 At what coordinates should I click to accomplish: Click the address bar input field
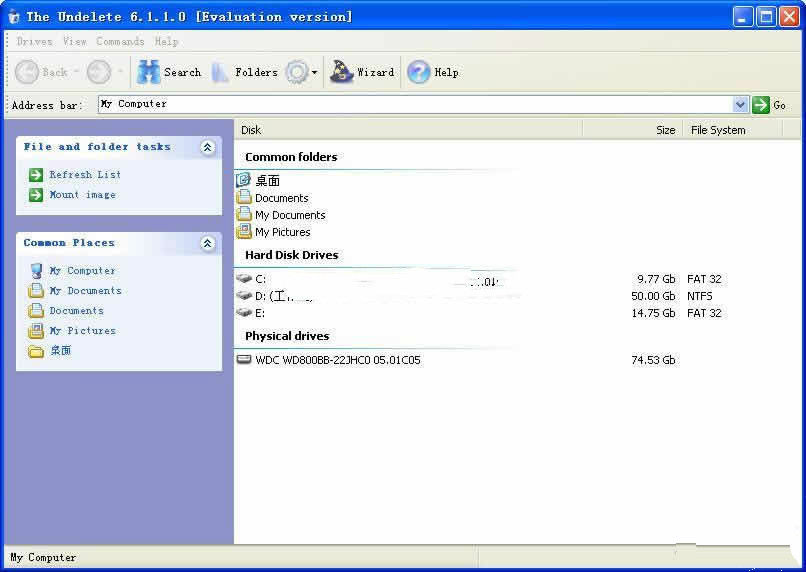[415, 104]
